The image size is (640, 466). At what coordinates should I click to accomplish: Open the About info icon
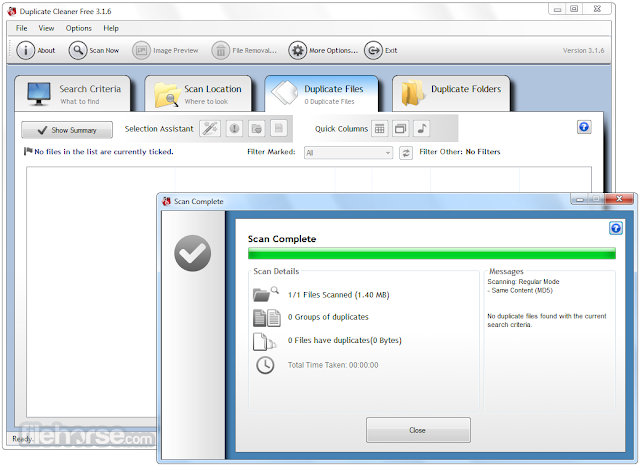[x=25, y=51]
